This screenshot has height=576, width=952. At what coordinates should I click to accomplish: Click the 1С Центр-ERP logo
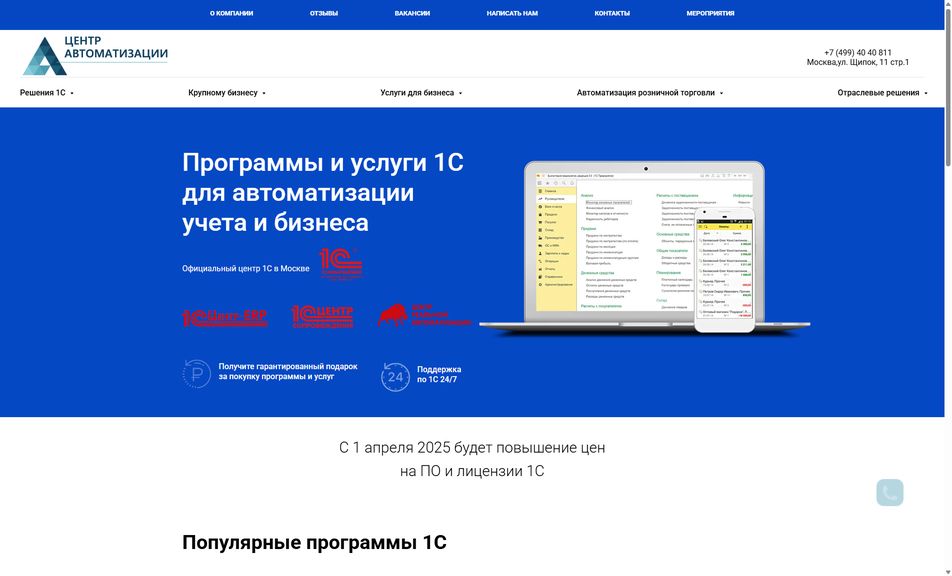pyautogui.click(x=225, y=317)
